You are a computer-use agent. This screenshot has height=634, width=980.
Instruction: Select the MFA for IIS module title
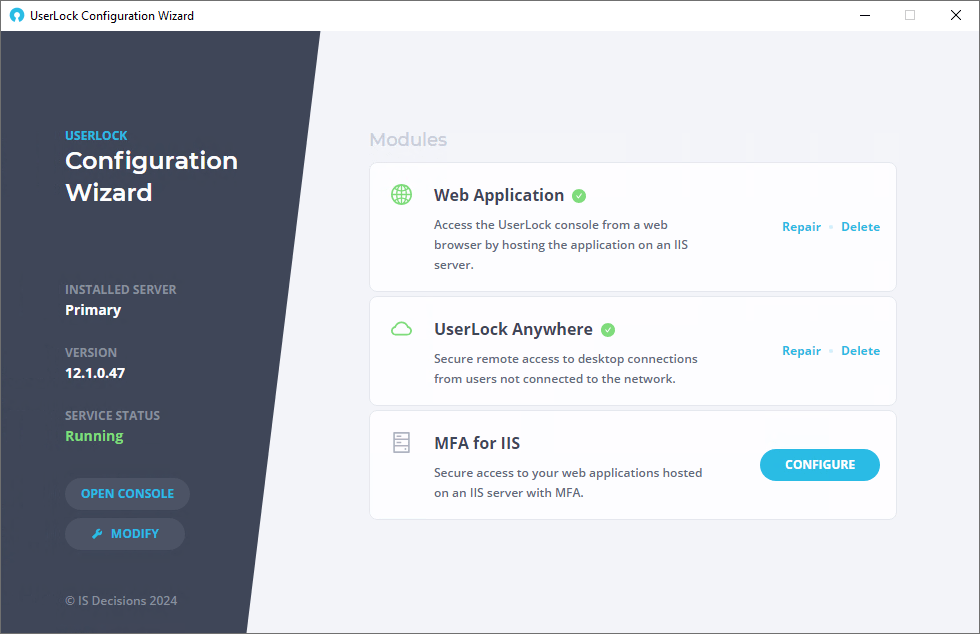(477, 443)
